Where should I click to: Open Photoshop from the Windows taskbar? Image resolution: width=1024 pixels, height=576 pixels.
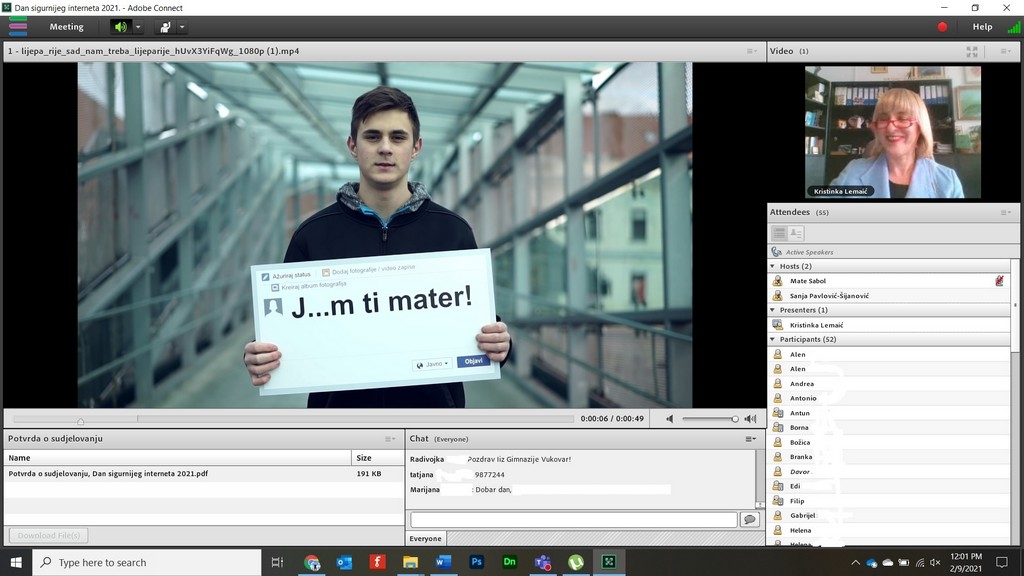tap(477, 562)
